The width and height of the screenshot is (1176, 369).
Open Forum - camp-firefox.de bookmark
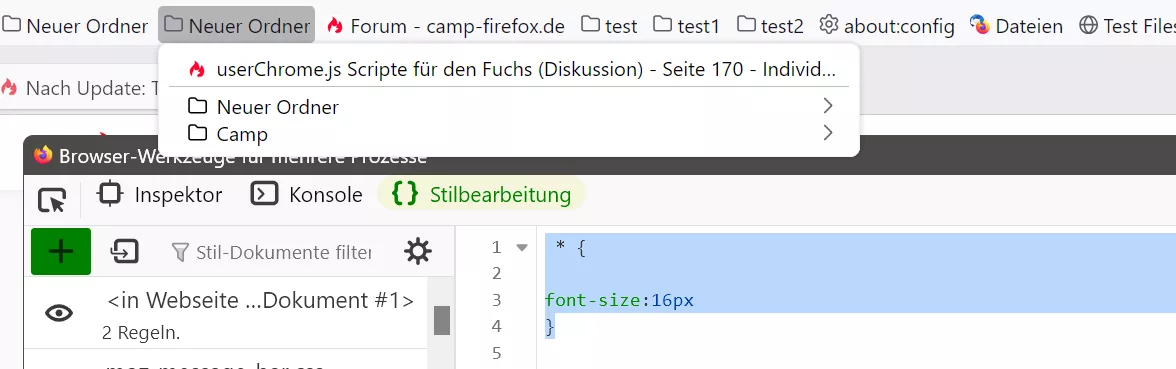pos(446,26)
